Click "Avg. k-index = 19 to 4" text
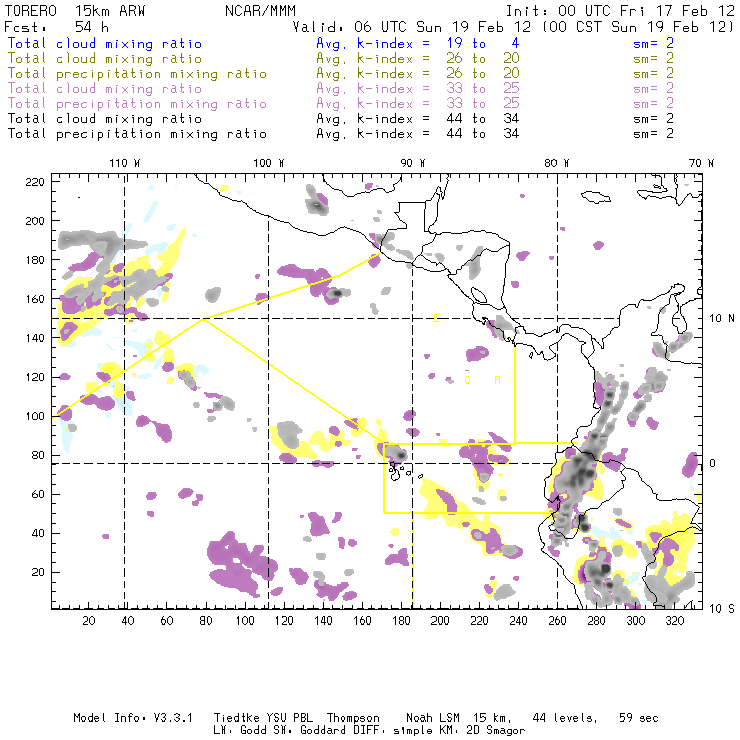The height and width of the screenshot is (740, 740). [x=418, y=43]
